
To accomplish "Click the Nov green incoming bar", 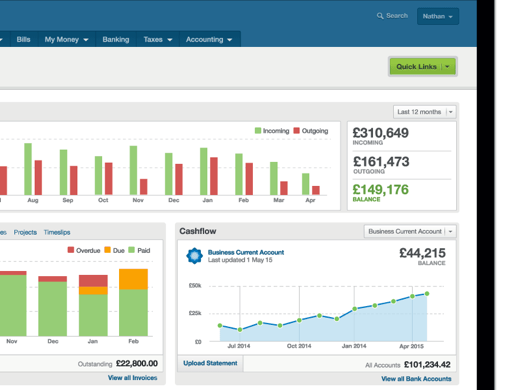I will coord(133,170).
